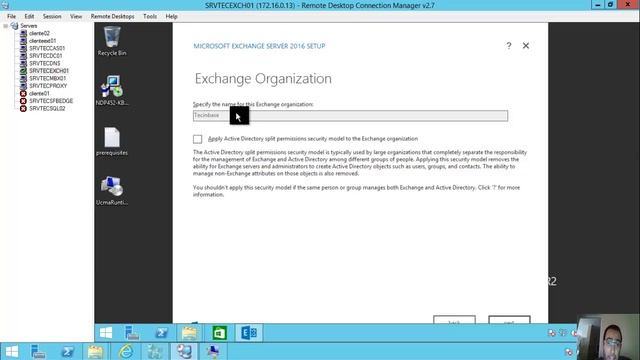Click the green connected icon beside SRVTECEXCH01

click(23, 71)
